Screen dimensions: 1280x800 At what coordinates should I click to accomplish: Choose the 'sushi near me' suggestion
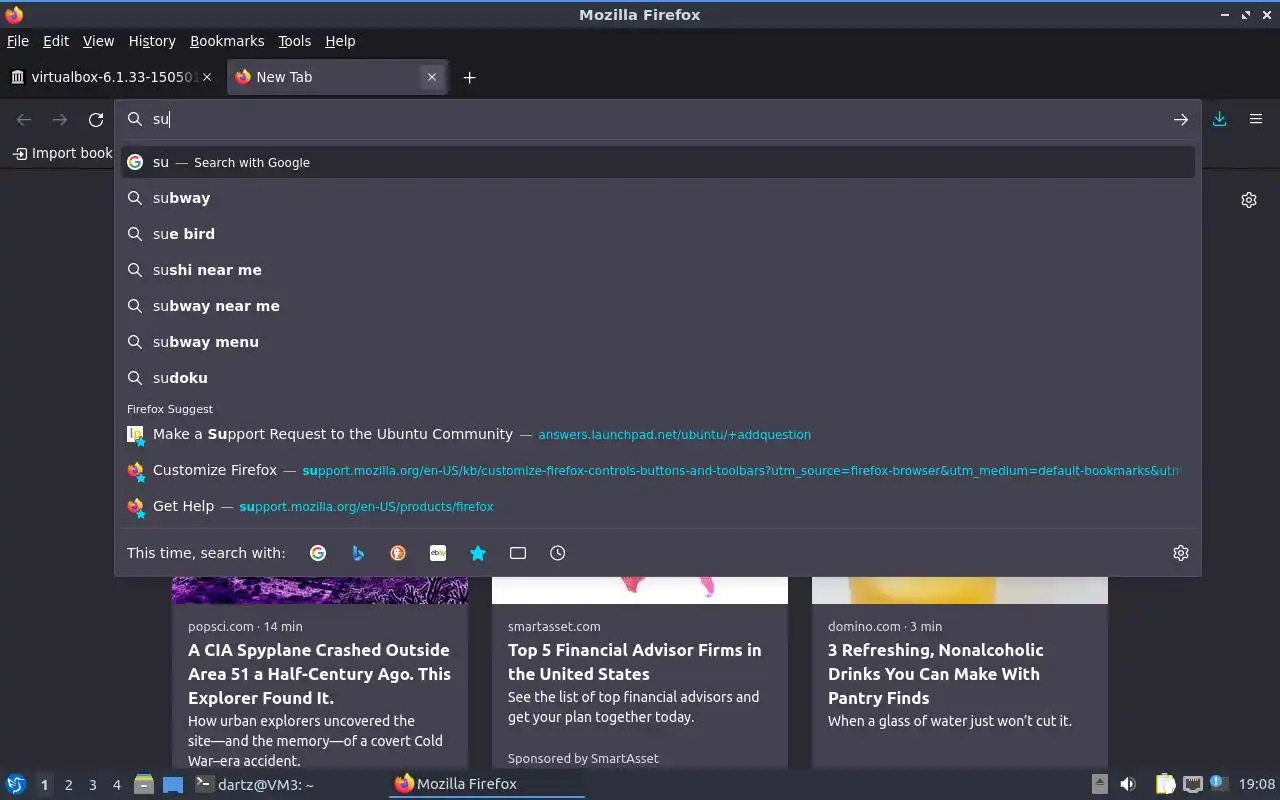(658, 270)
